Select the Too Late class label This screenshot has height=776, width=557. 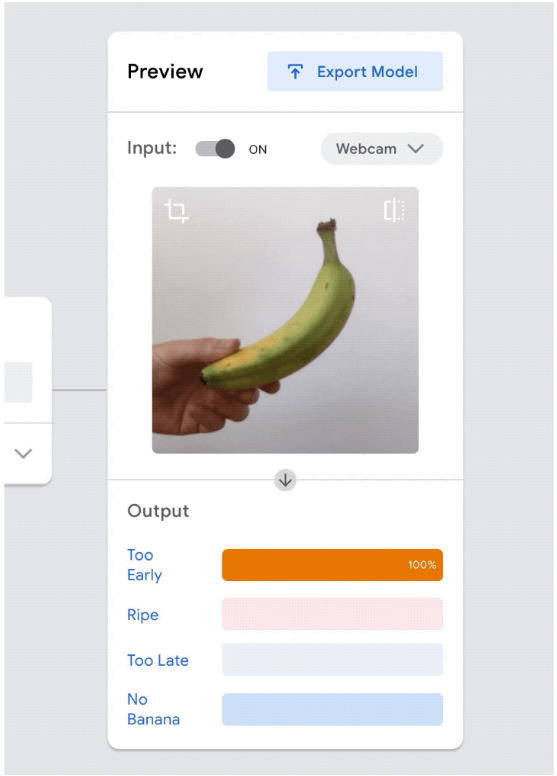click(x=157, y=660)
